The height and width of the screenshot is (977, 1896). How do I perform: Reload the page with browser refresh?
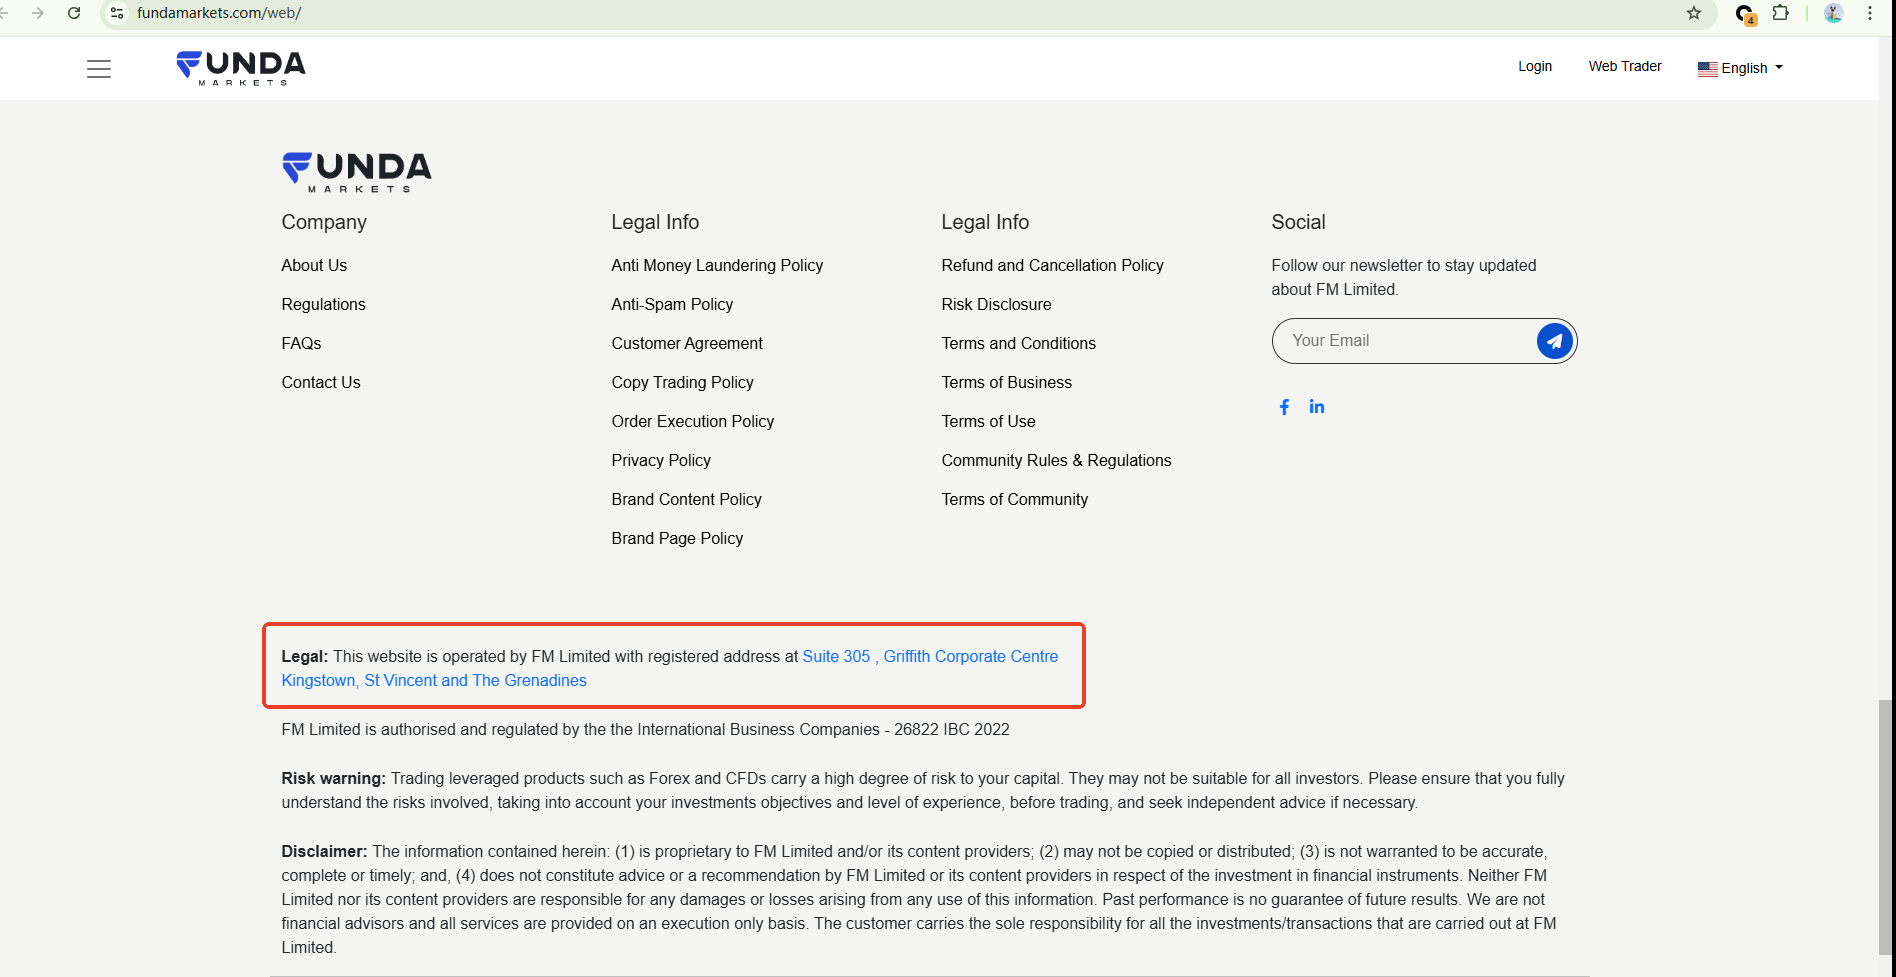tap(74, 13)
